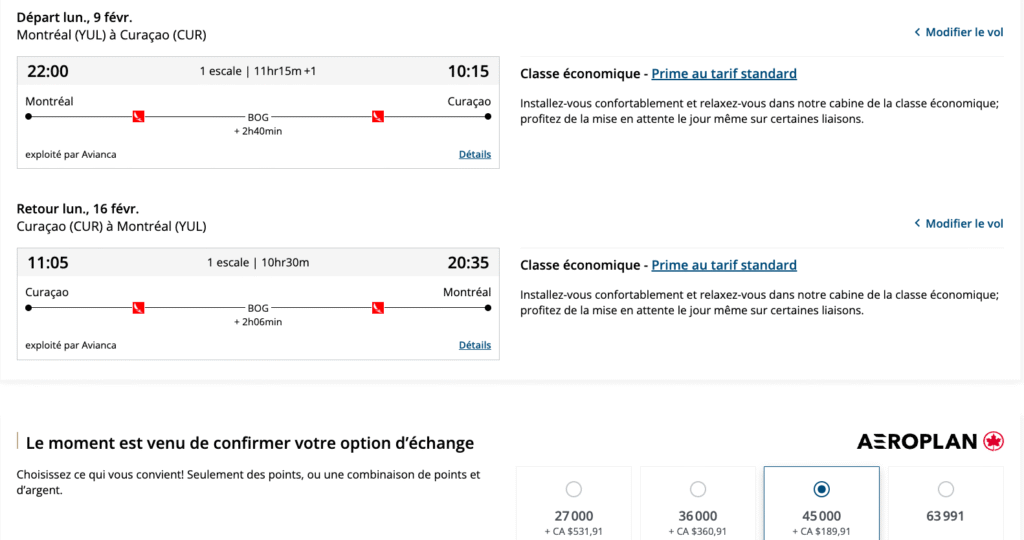Select the 45 000 points radio button
Screen dimensions: 1024x540
(x=821, y=489)
